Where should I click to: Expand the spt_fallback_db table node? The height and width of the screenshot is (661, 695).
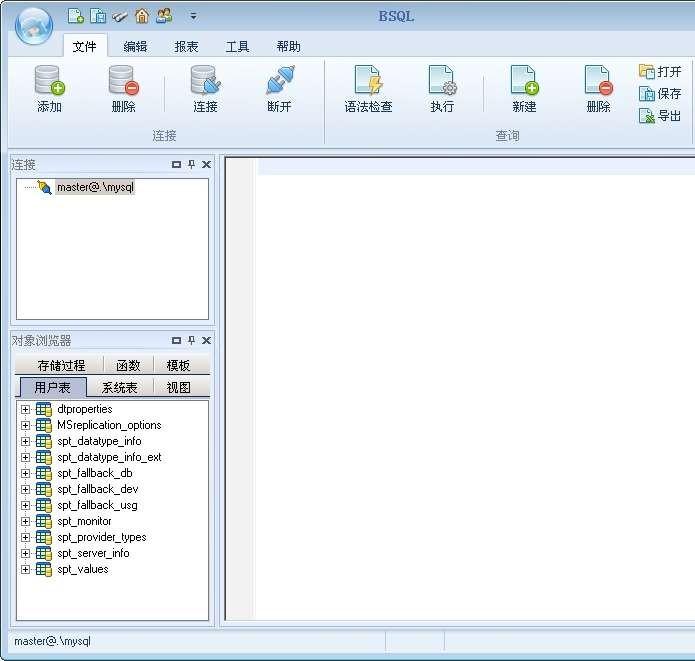click(25, 473)
